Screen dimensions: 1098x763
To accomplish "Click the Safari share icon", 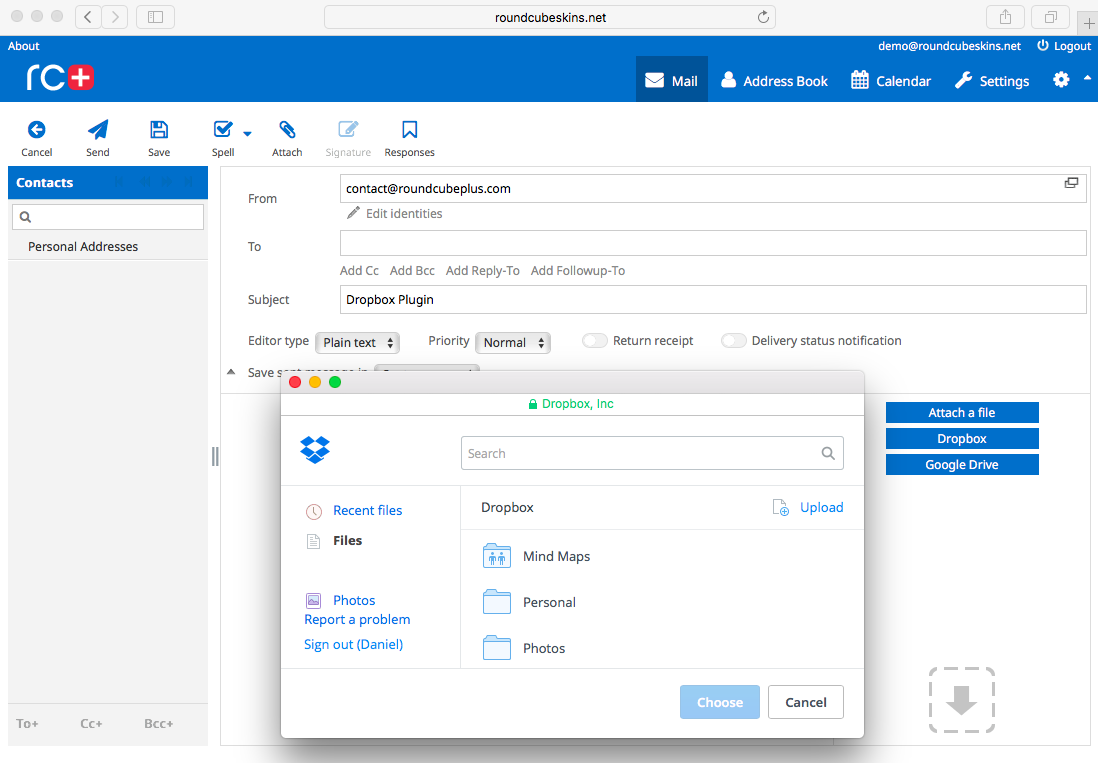I will 1006,17.
